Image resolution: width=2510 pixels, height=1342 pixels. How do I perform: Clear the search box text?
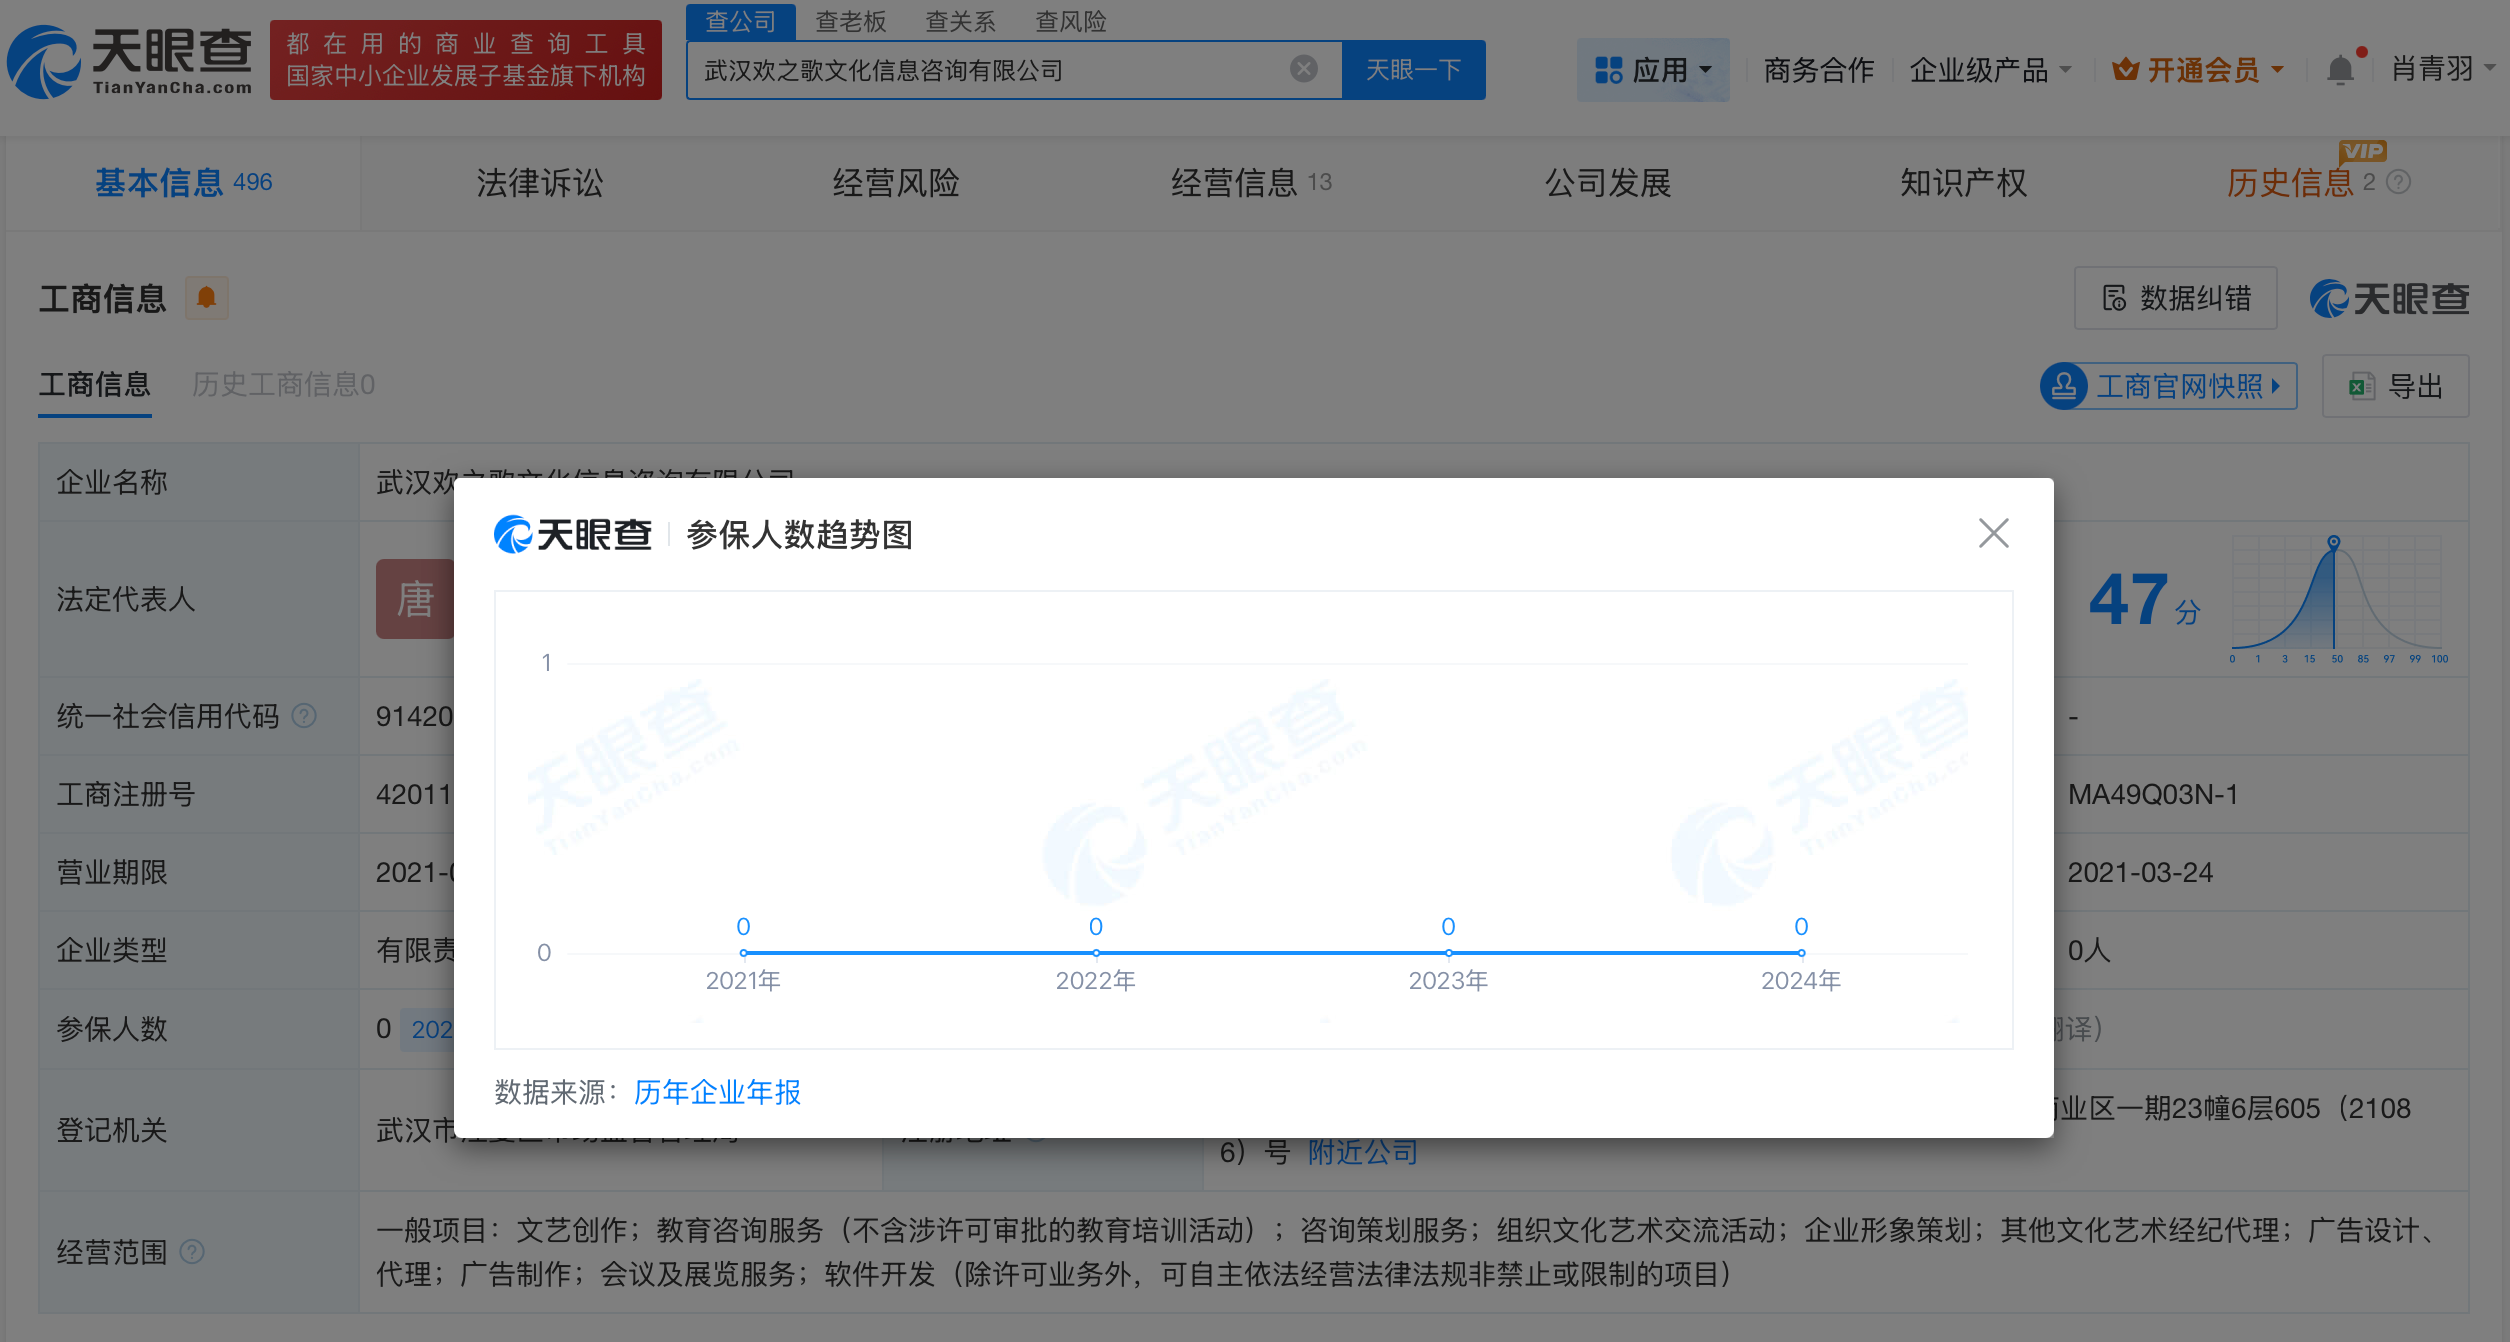coord(1303,69)
